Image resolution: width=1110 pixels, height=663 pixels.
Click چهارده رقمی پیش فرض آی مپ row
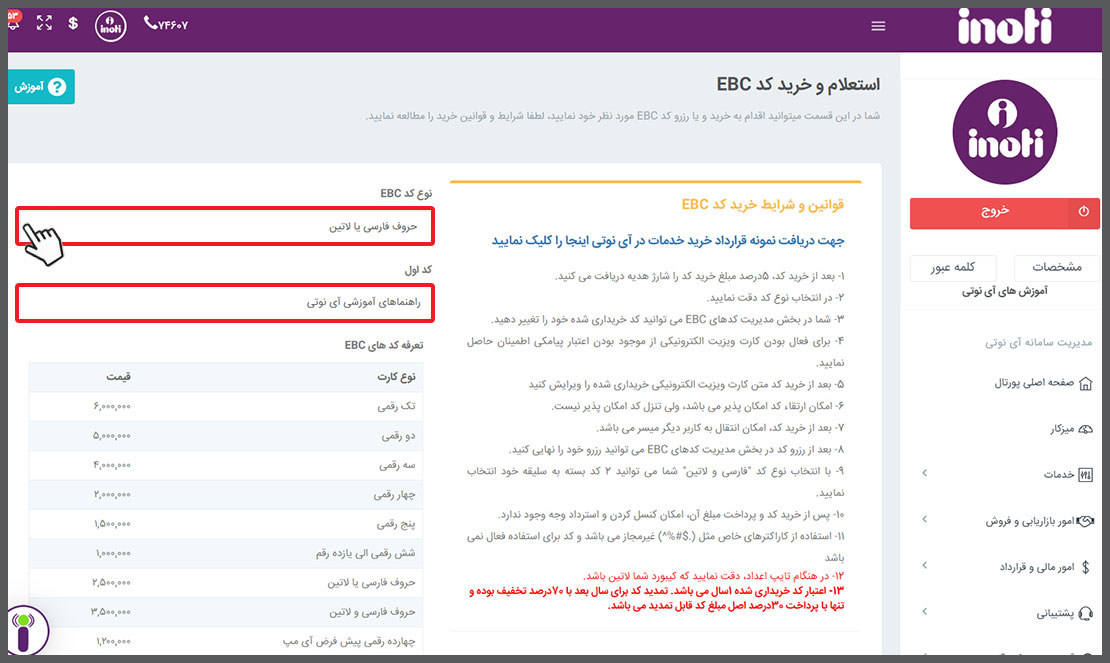pos(226,641)
